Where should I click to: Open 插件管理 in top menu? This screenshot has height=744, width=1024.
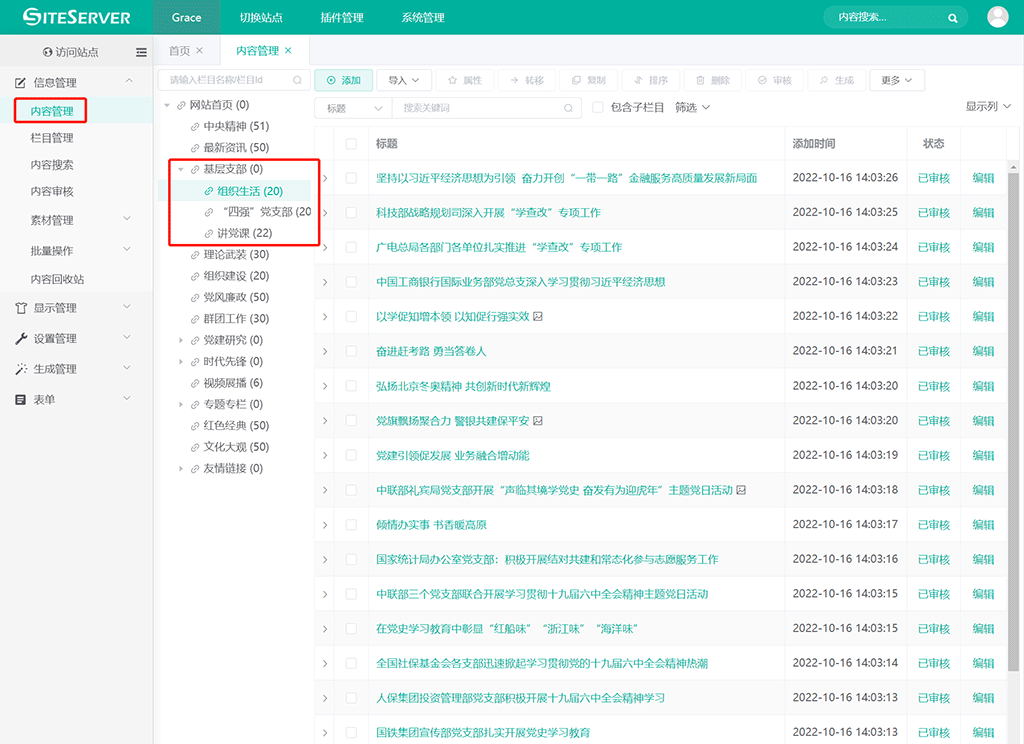click(x=343, y=18)
